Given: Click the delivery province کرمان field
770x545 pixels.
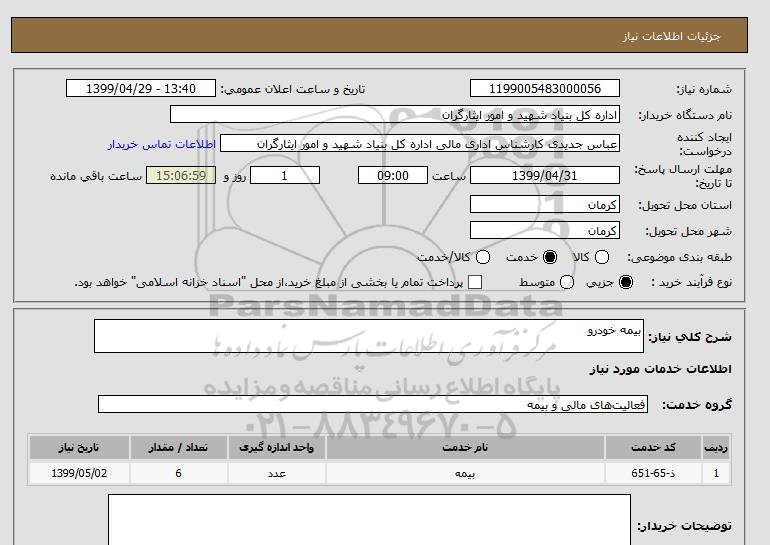Looking at the screenshot, I should click(x=545, y=205).
